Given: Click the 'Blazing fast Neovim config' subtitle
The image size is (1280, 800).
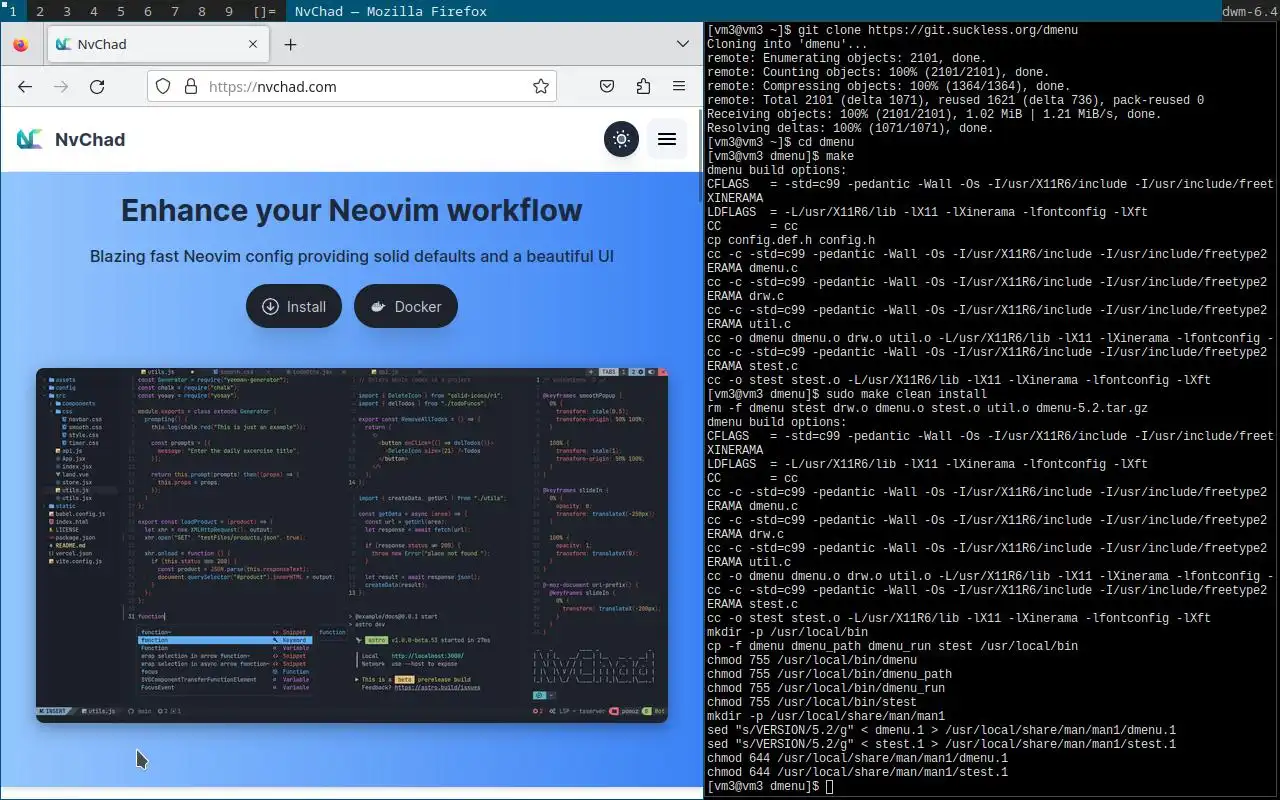Looking at the screenshot, I should (x=352, y=256).
